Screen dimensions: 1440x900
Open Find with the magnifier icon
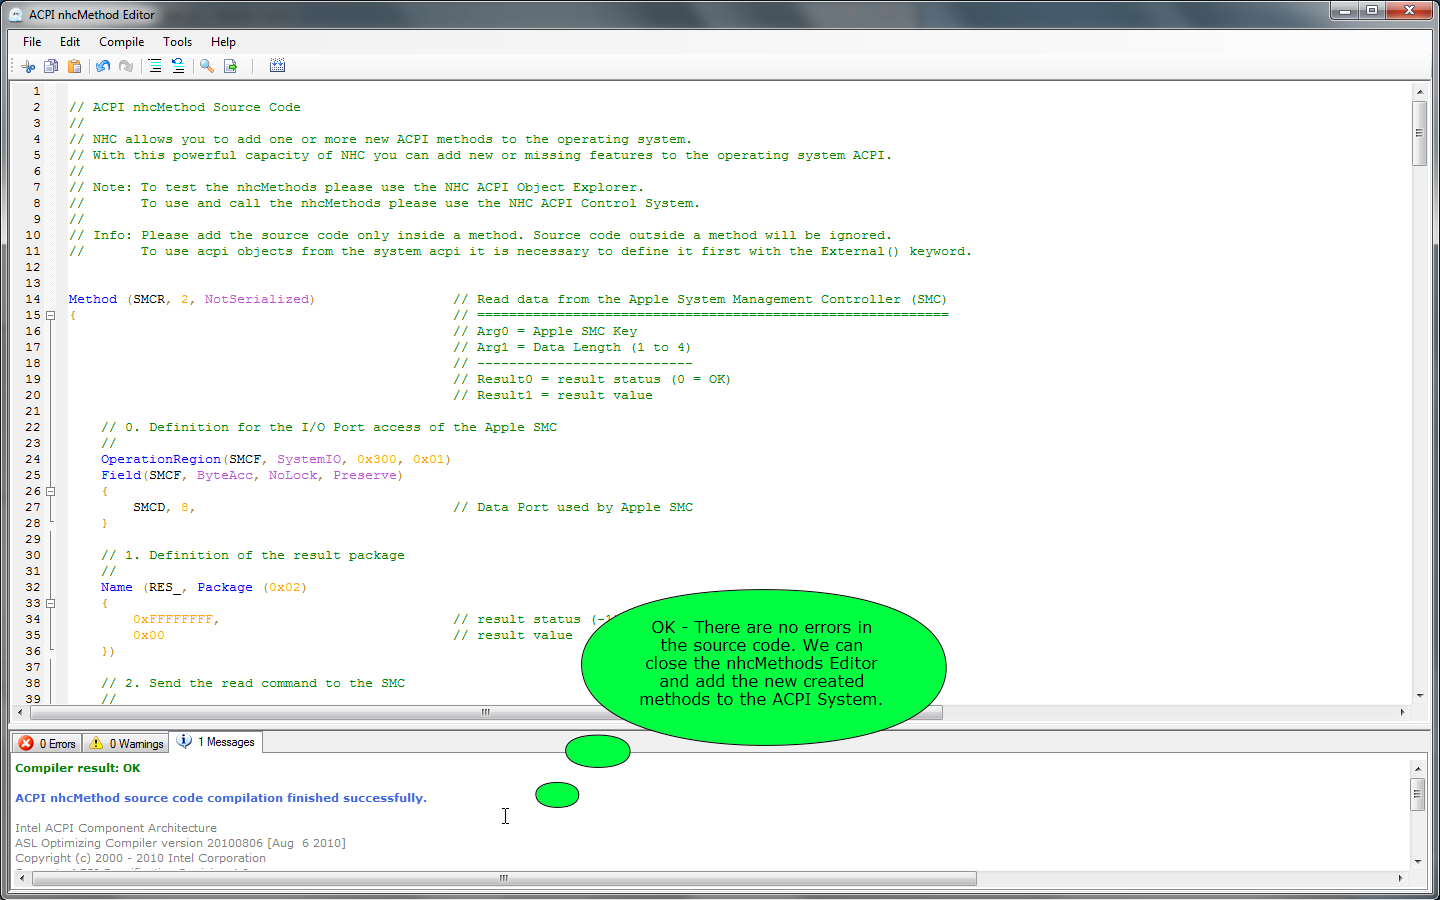207,66
